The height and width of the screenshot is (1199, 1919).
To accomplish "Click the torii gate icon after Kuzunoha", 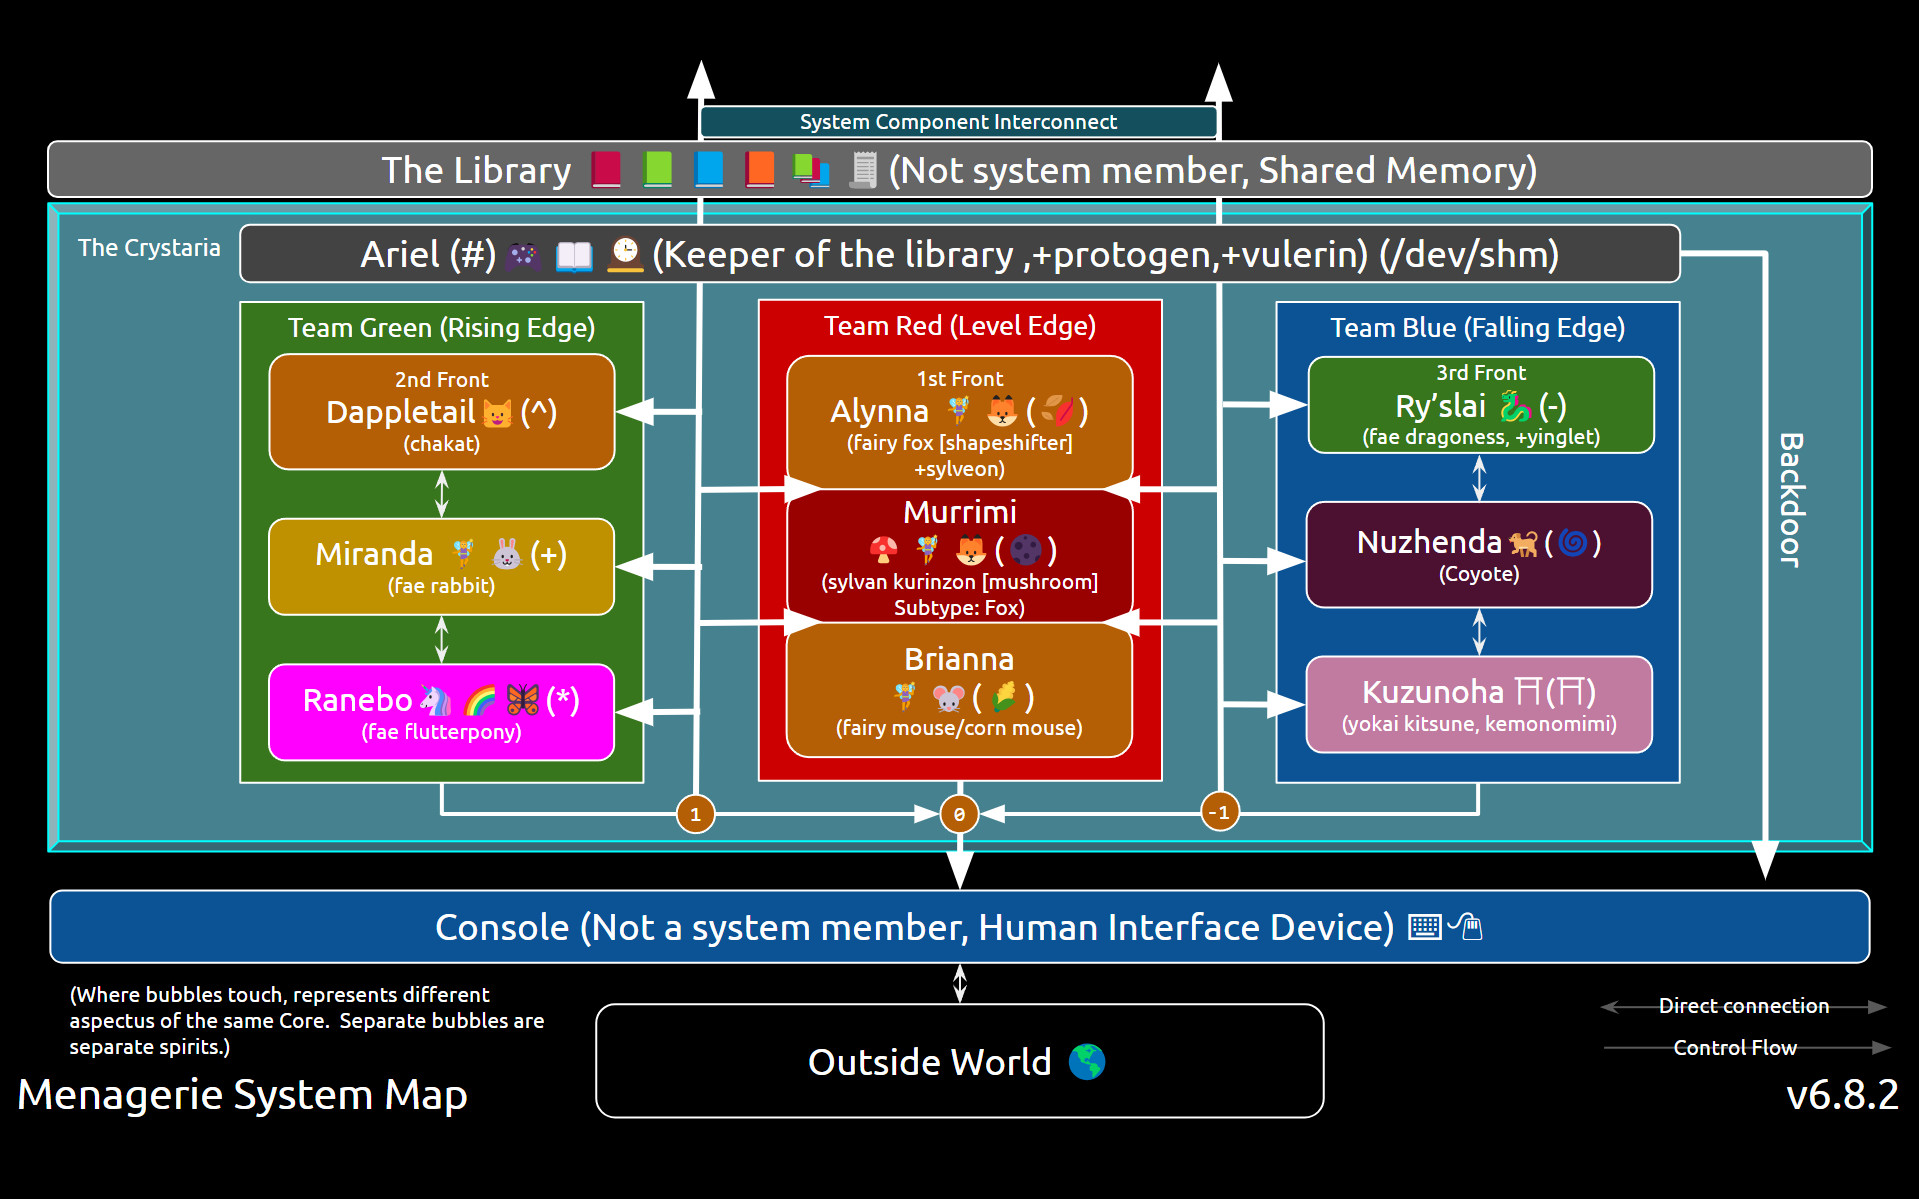I will click(1528, 691).
